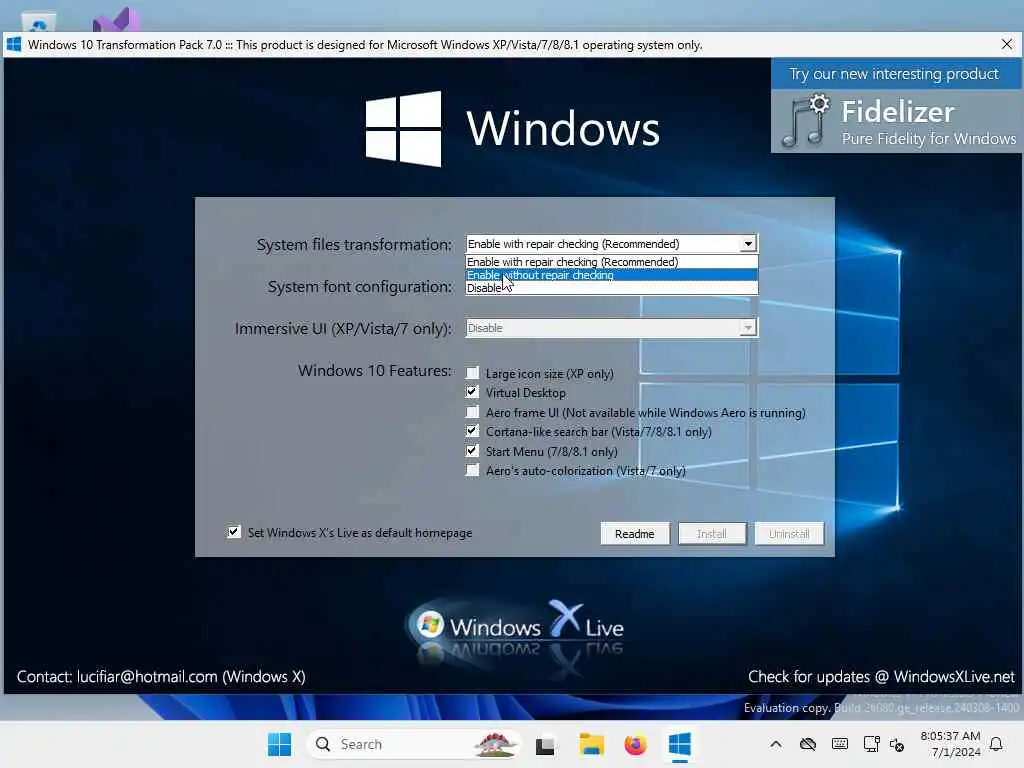Click the Immersive UI (XP/Vista/7 only) label
Image resolution: width=1024 pixels, height=768 pixels.
tap(343, 328)
